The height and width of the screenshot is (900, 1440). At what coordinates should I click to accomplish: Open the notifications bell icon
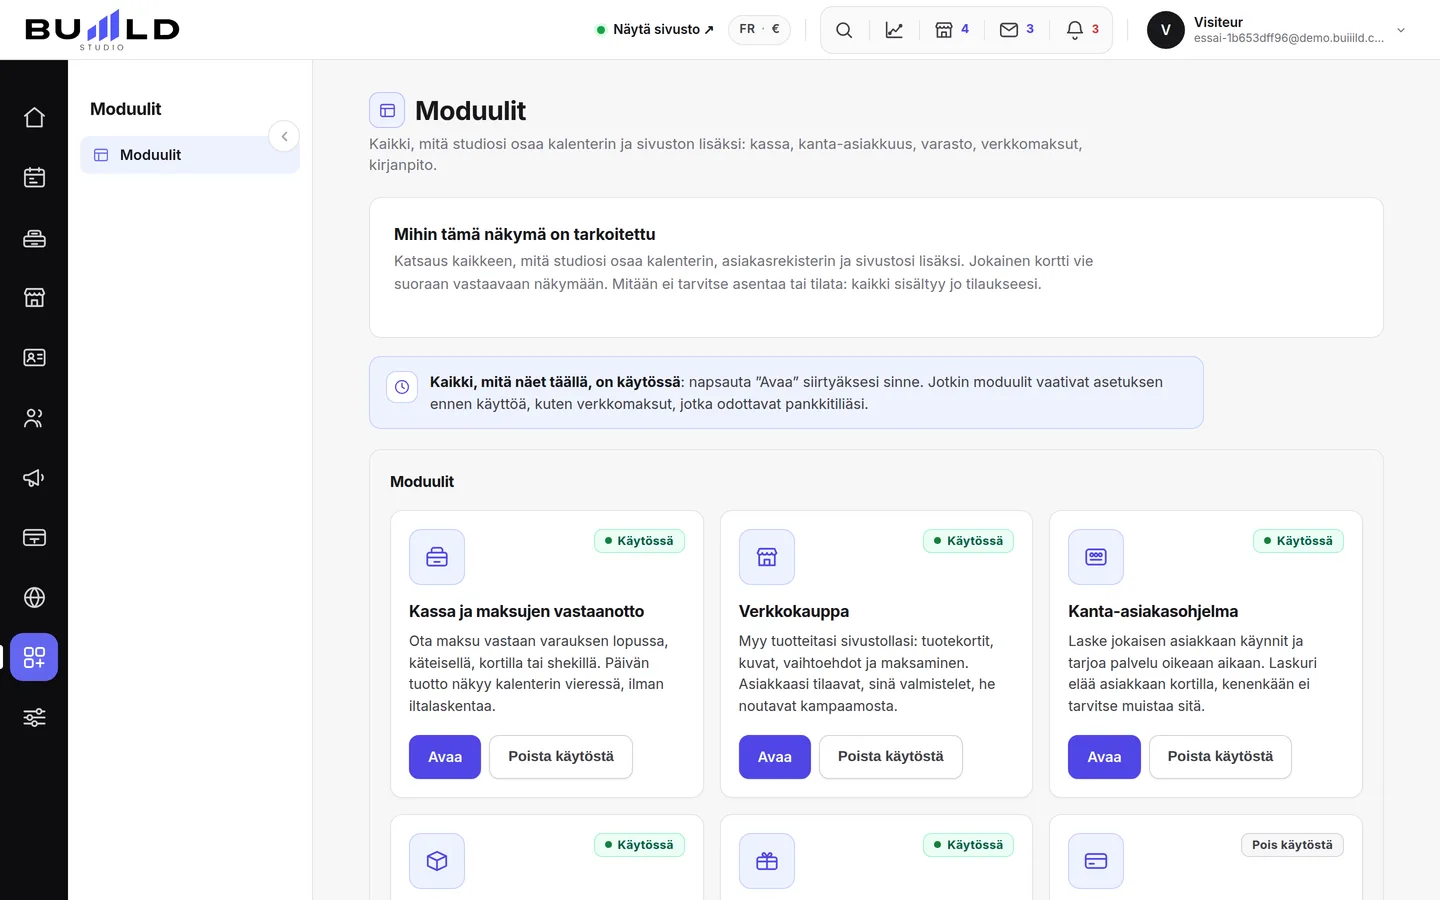[1083, 30]
